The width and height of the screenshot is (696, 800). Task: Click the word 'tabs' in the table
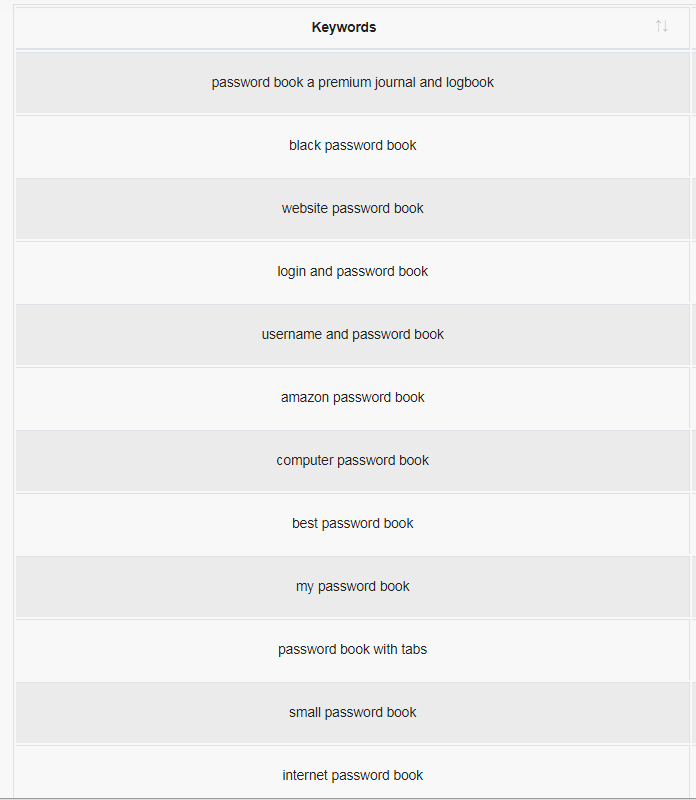(414, 649)
